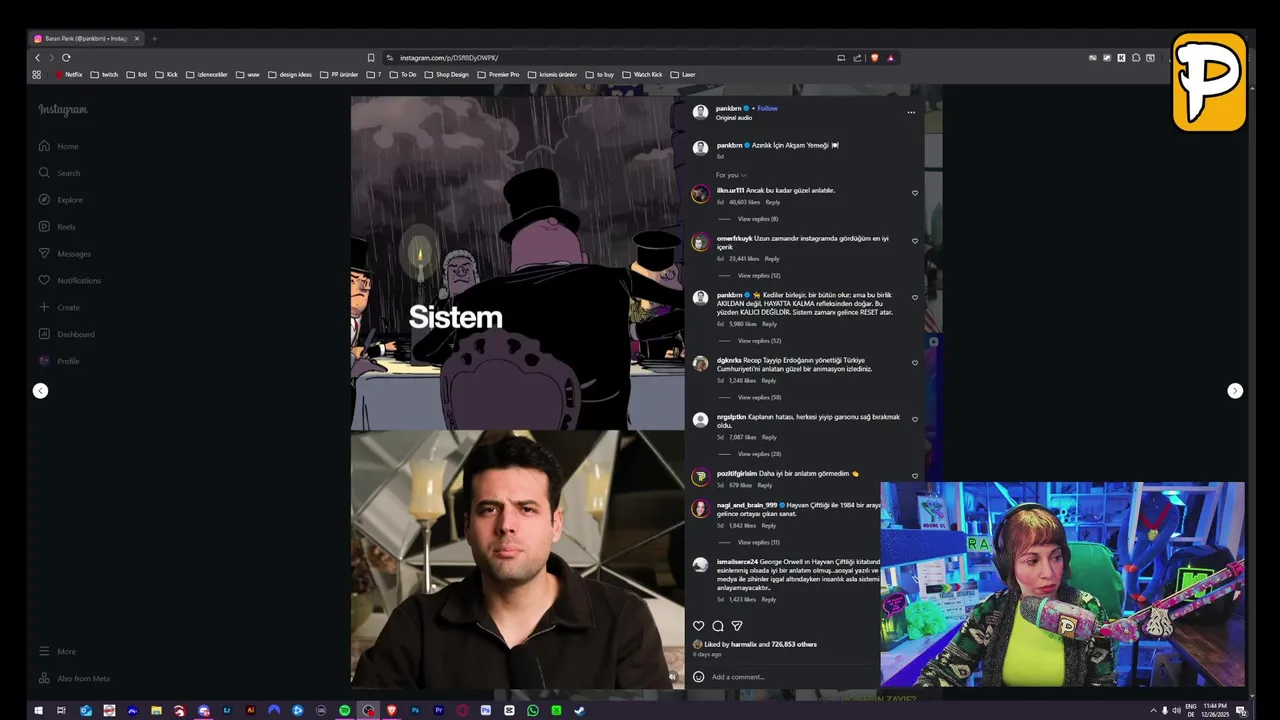Open the Original audio link
Viewport: 1280px width, 720px height.
(x=734, y=118)
